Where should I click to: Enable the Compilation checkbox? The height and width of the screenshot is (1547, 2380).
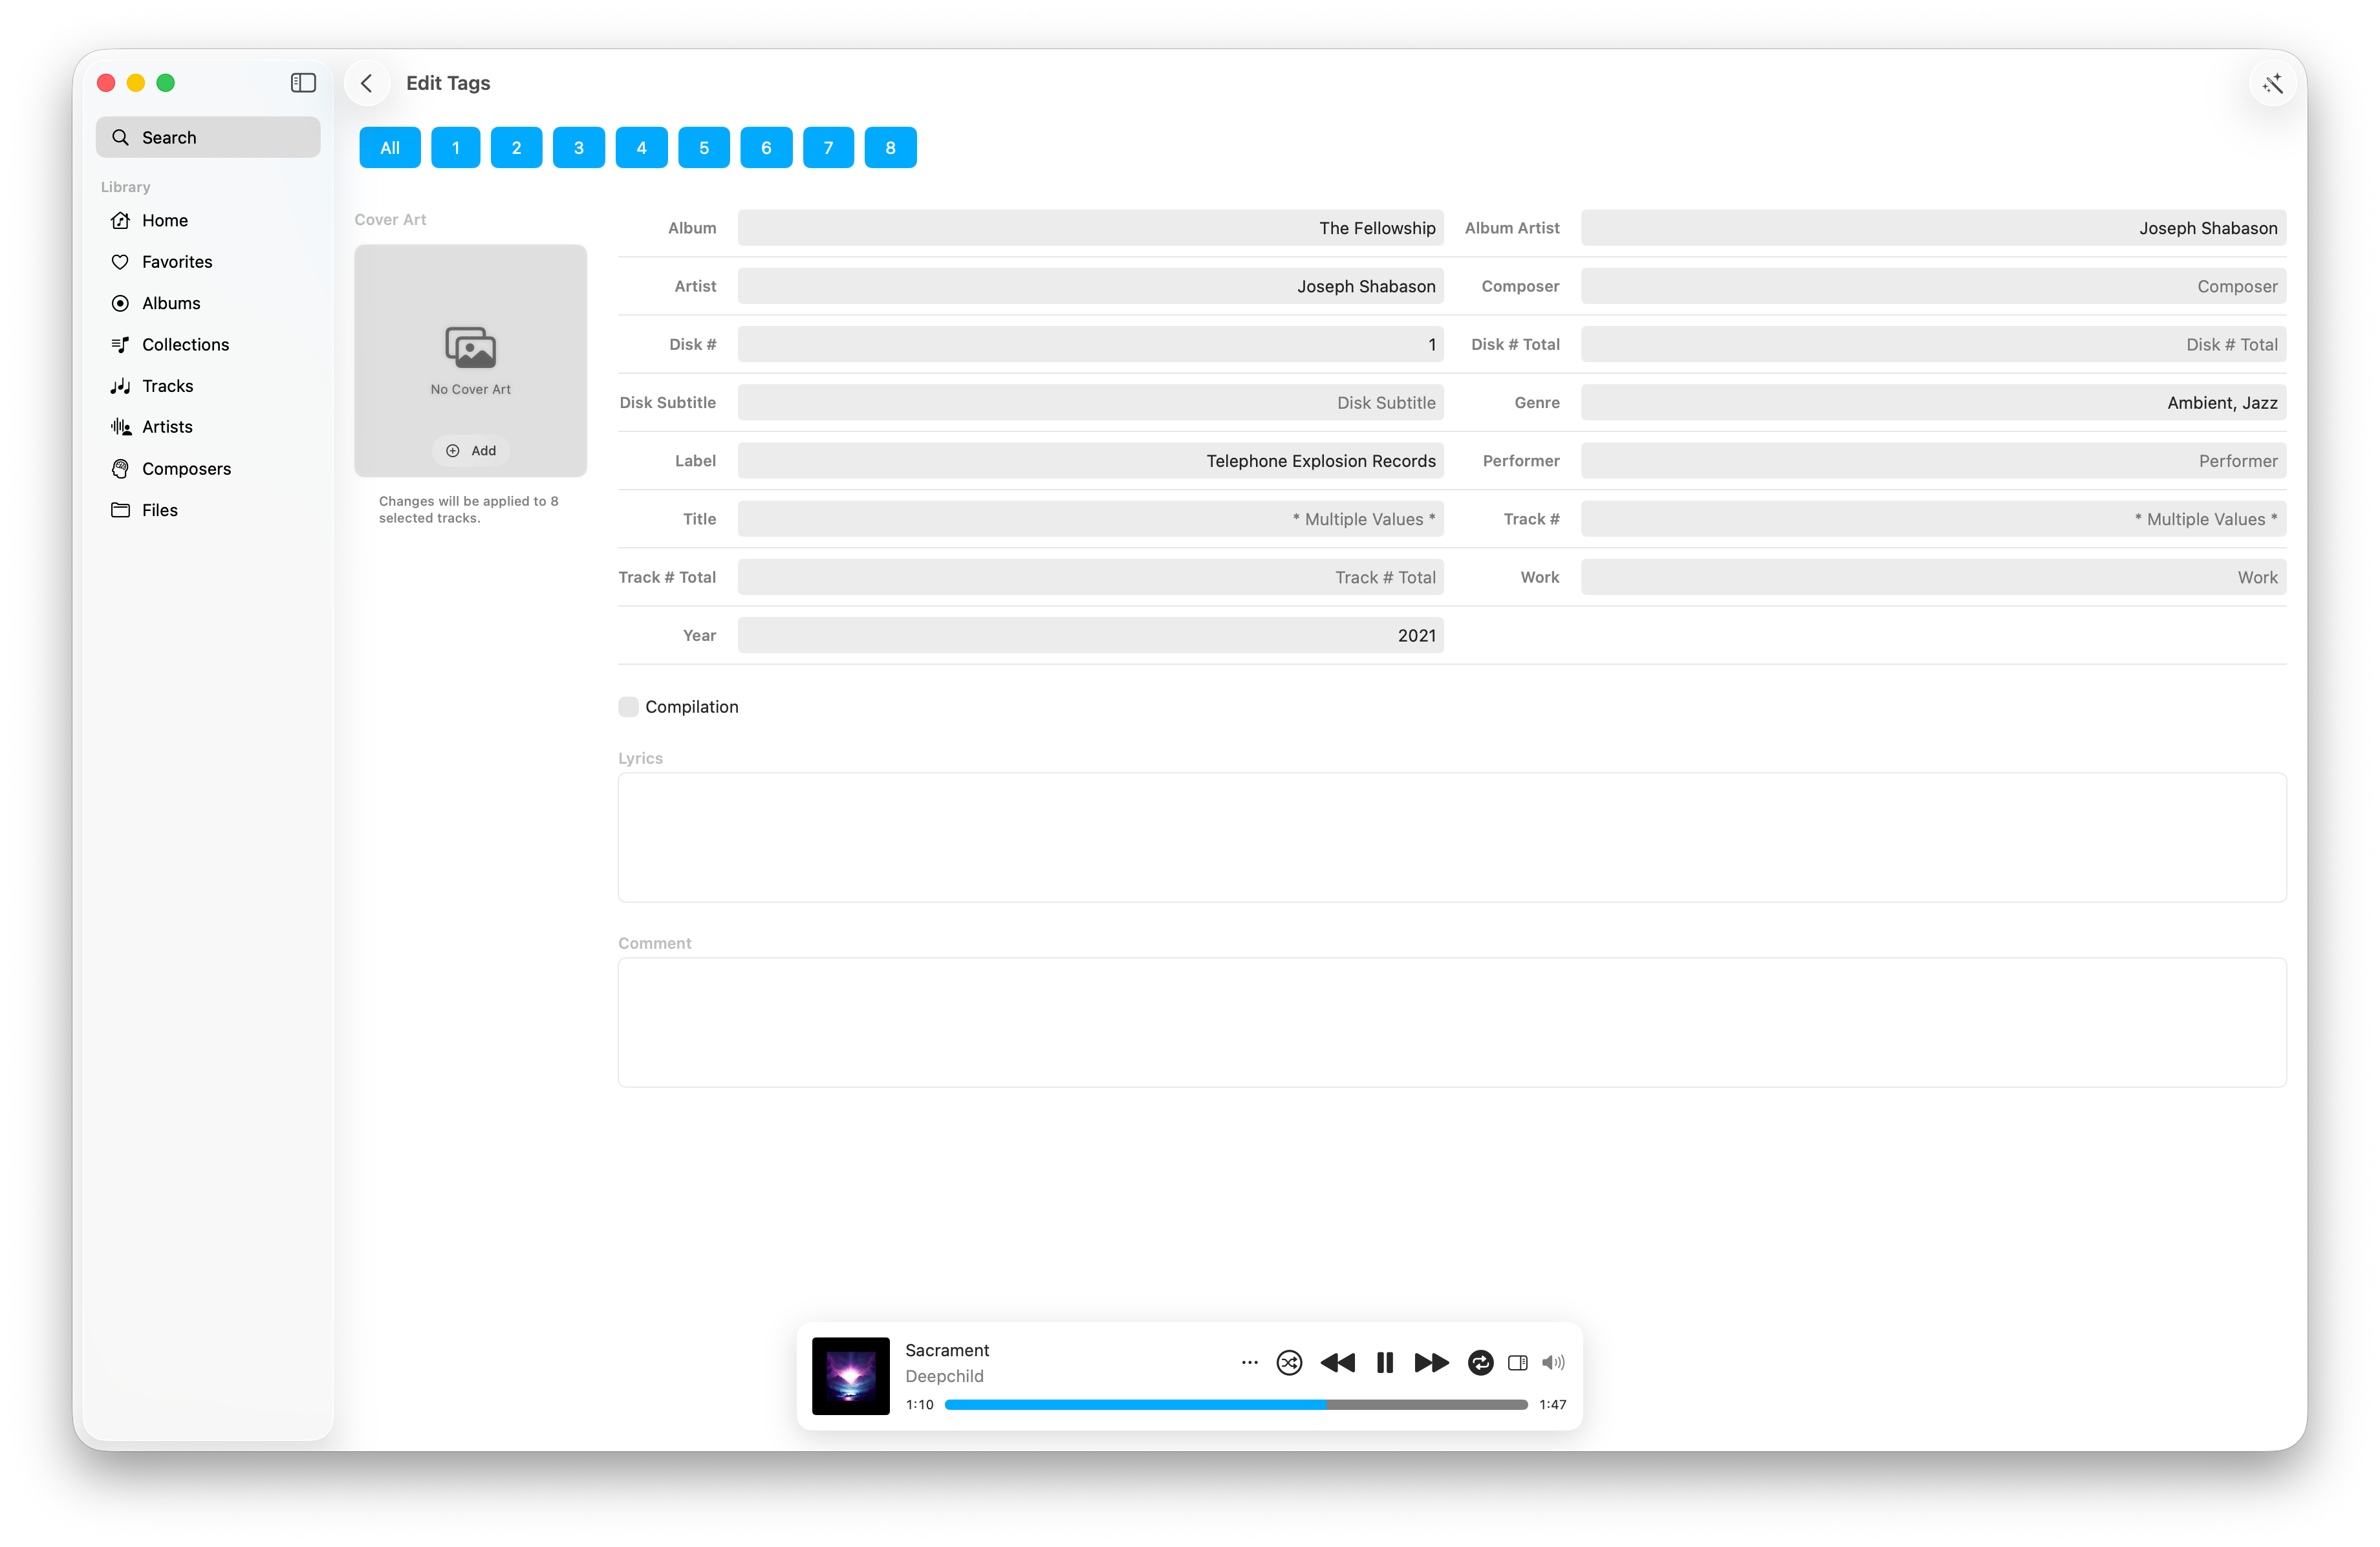[628, 706]
